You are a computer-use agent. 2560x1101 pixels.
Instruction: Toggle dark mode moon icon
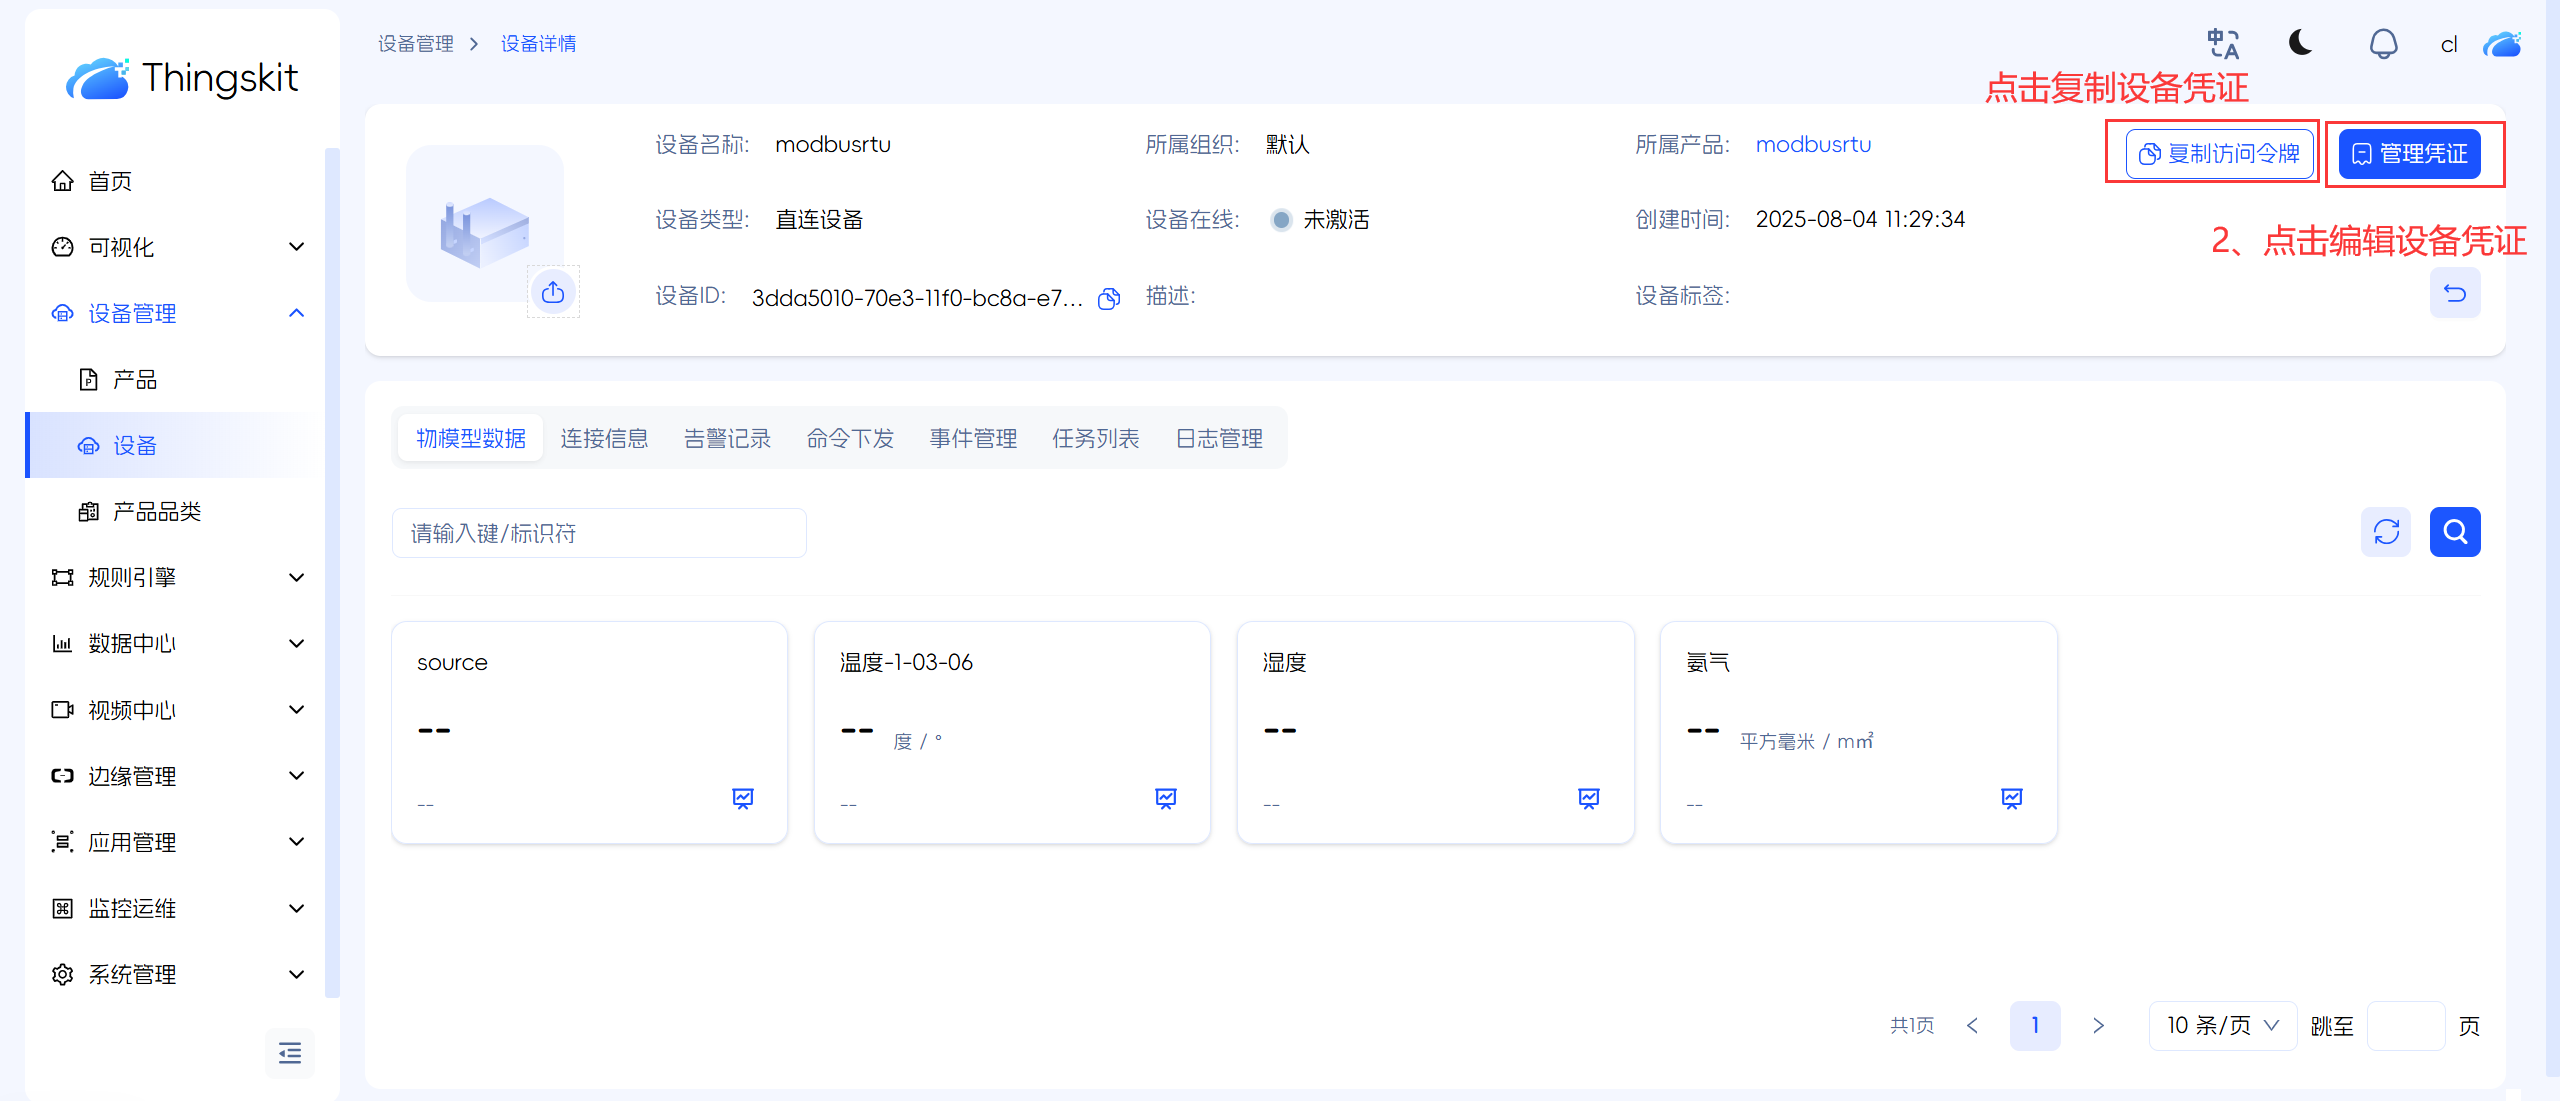(2301, 43)
